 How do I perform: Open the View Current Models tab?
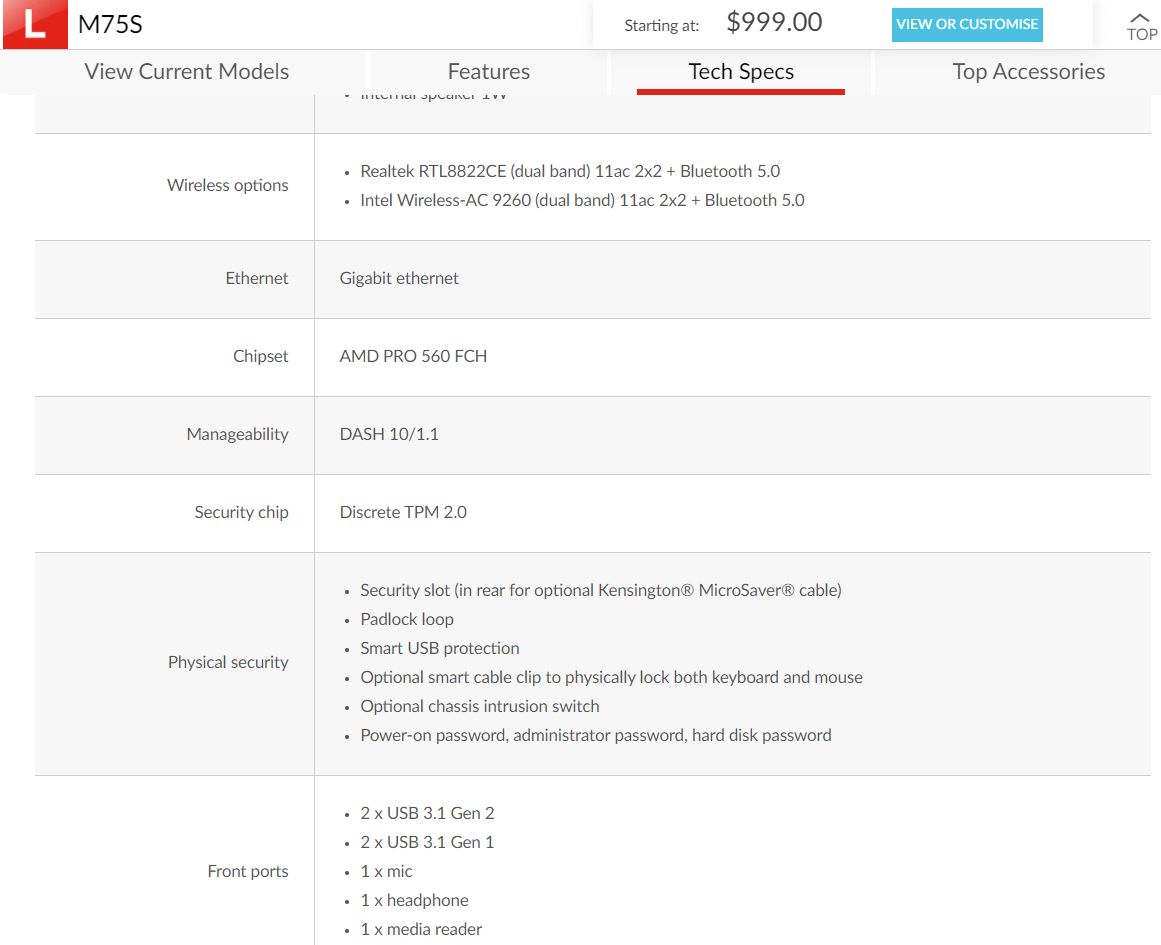187,72
